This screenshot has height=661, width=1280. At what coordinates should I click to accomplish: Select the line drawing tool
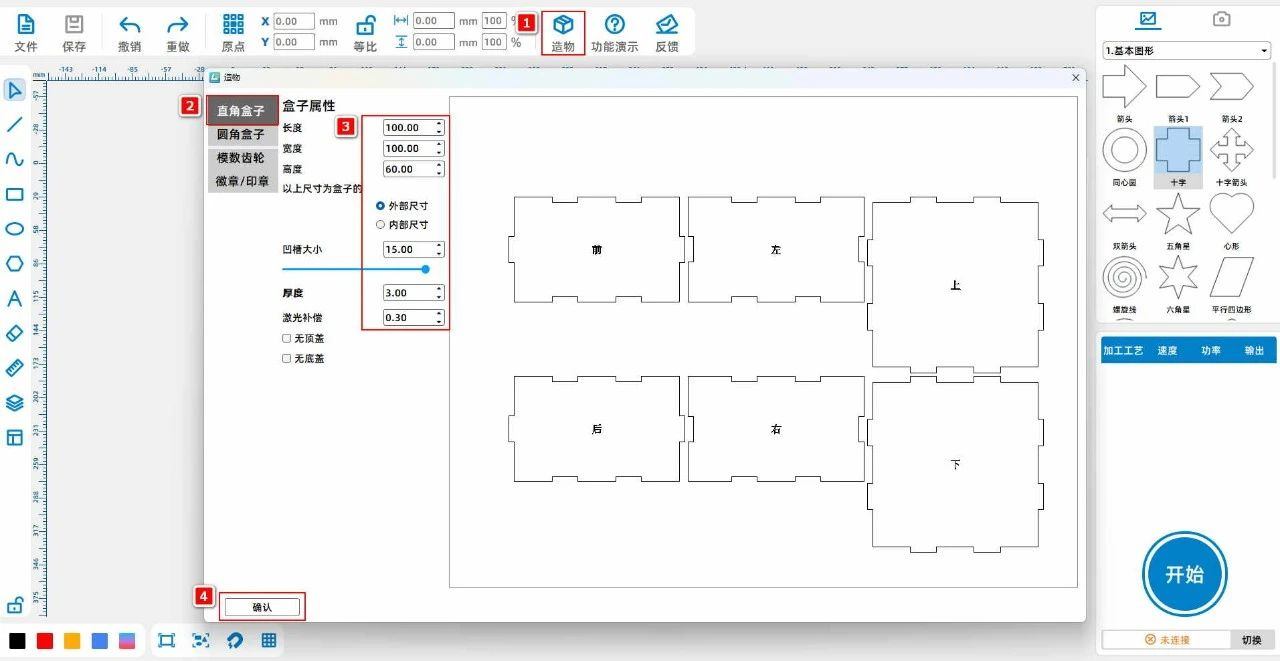(x=15, y=125)
